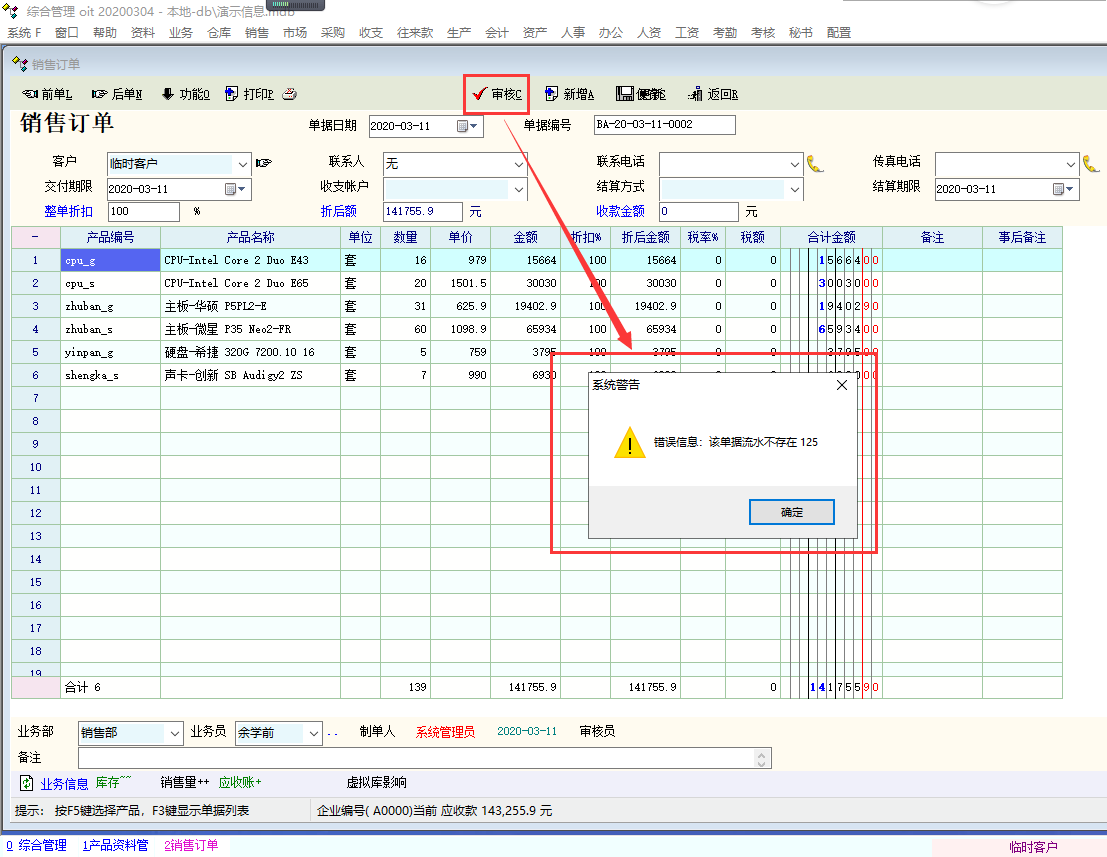Open the 销售 menu in menu bar

click(257, 32)
